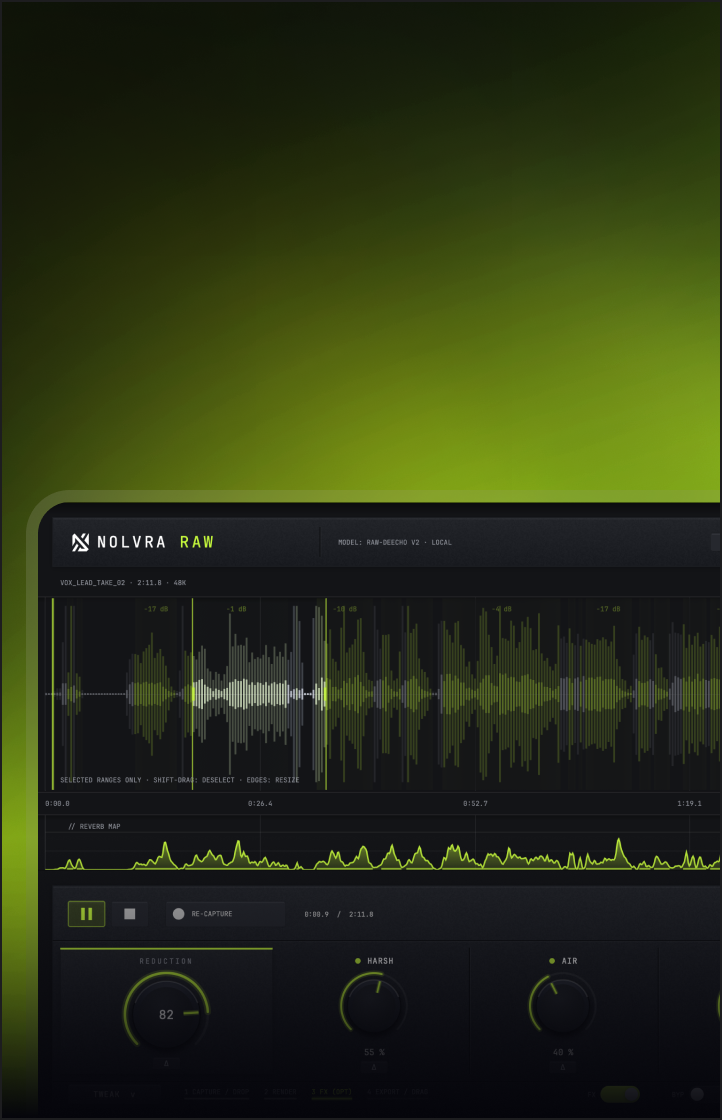Click the playhead line near -10 dB
The height and width of the screenshot is (1120, 722).
[x=326, y=694]
